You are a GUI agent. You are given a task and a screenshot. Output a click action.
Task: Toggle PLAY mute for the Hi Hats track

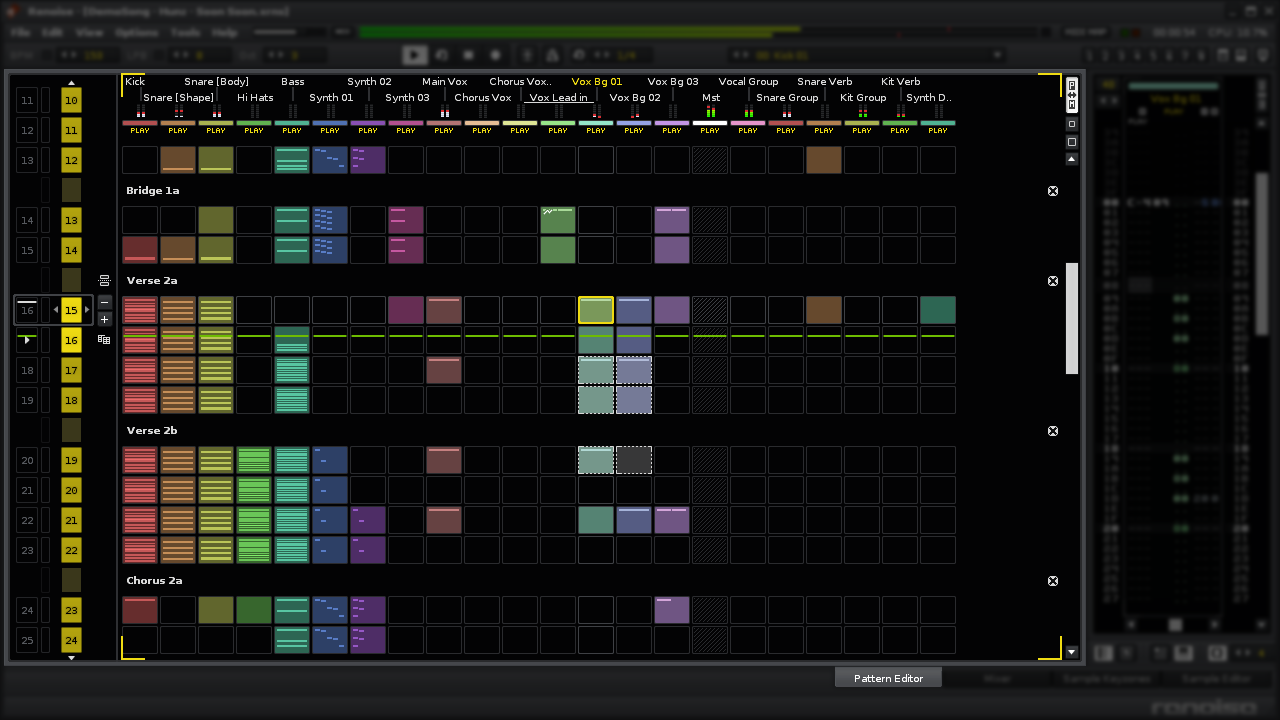[x=254, y=130]
